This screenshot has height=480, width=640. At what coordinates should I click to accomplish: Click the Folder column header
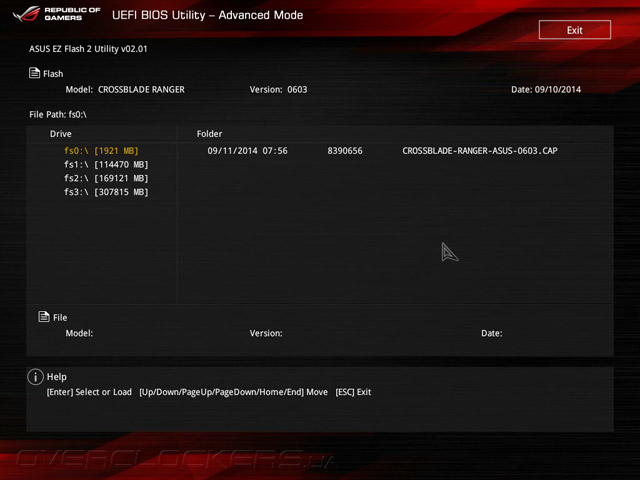(x=209, y=134)
